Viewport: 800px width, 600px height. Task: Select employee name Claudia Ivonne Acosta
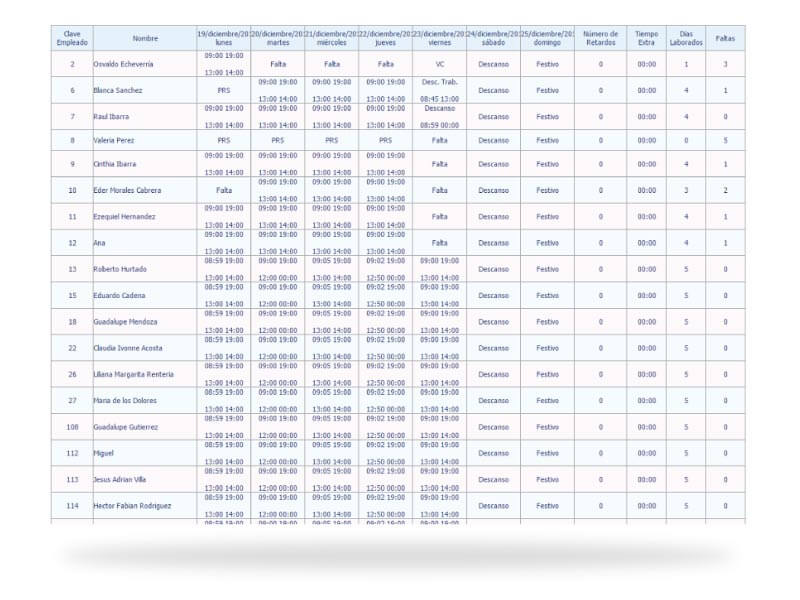click(128, 348)
